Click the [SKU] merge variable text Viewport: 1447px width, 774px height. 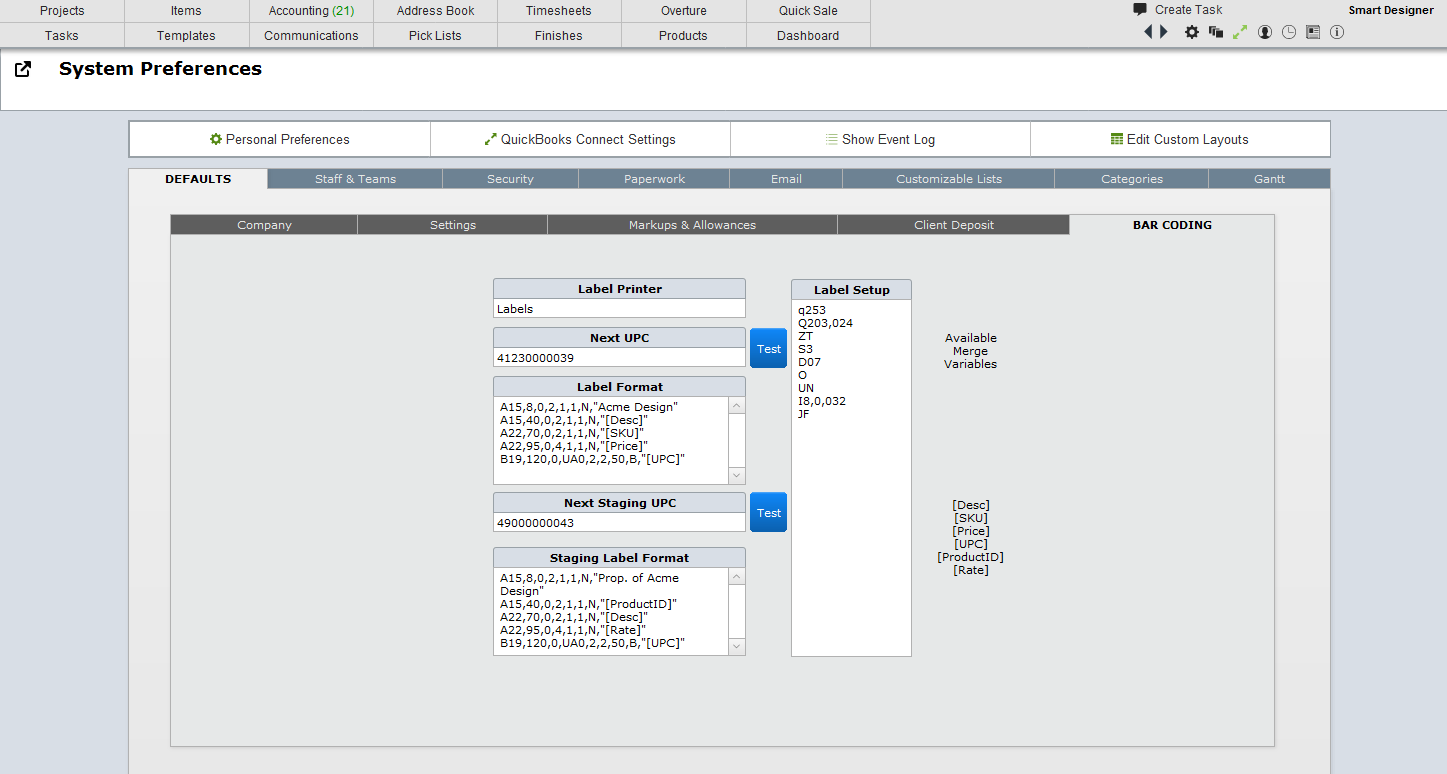[971, 518]
